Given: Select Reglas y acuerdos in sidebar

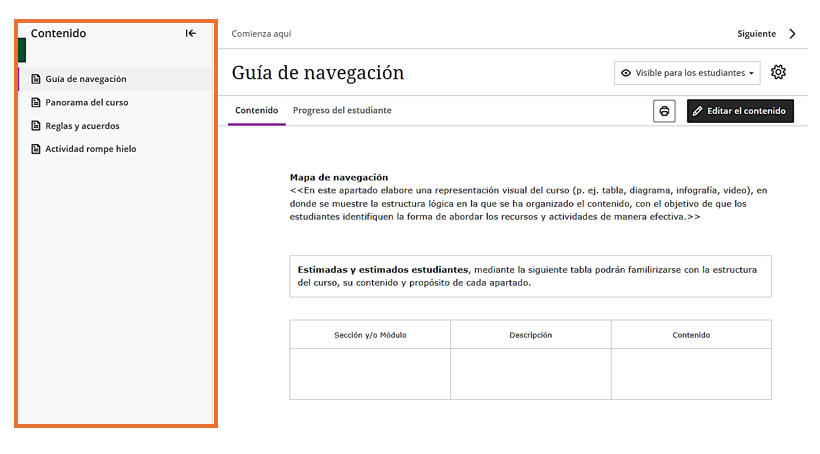Looking at the screenshot, I should pyautogui.click(x=82, y=126).
